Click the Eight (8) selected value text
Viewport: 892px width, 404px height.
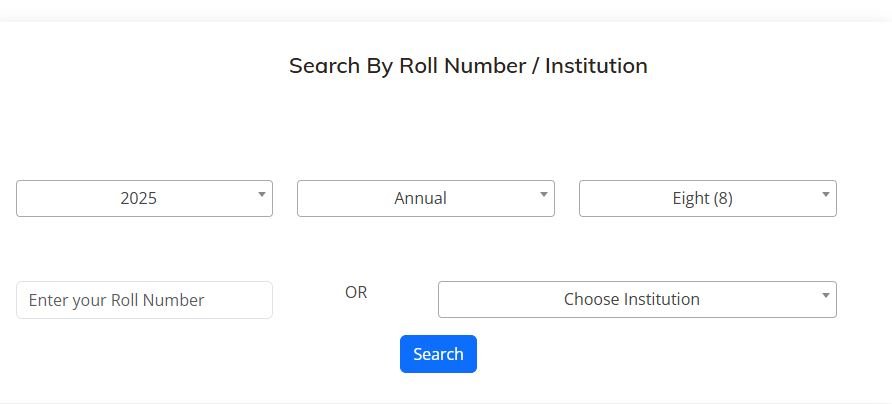click(x=702, y=198)
